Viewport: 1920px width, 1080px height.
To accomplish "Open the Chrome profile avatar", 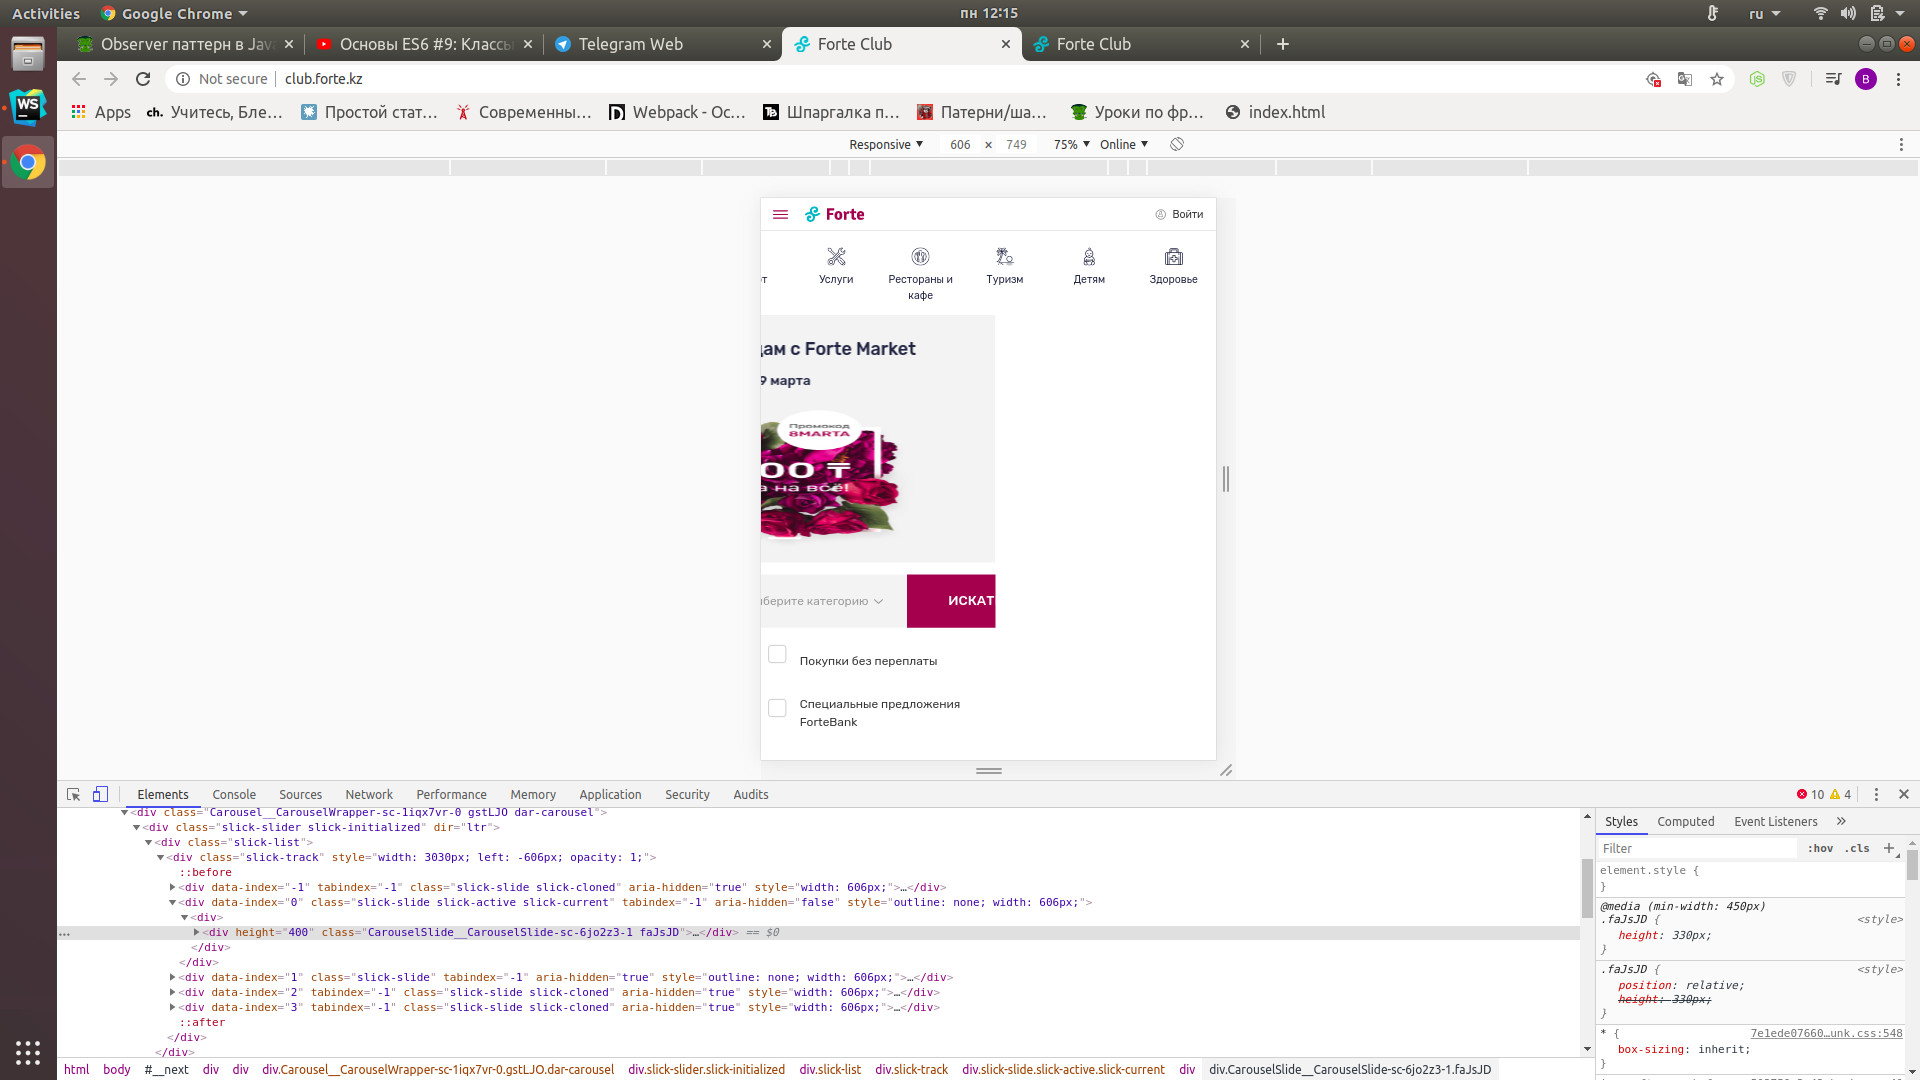I will point(1866,79).
